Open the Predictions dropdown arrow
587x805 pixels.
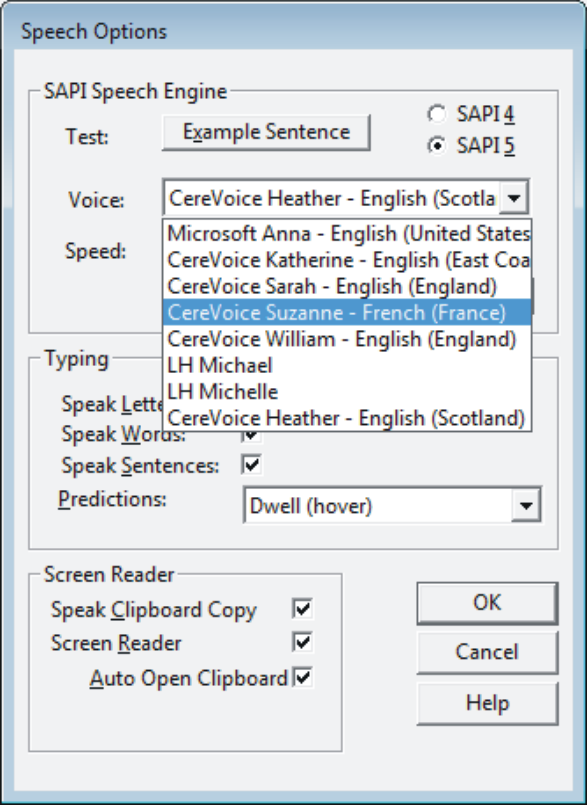coord(525,506)
